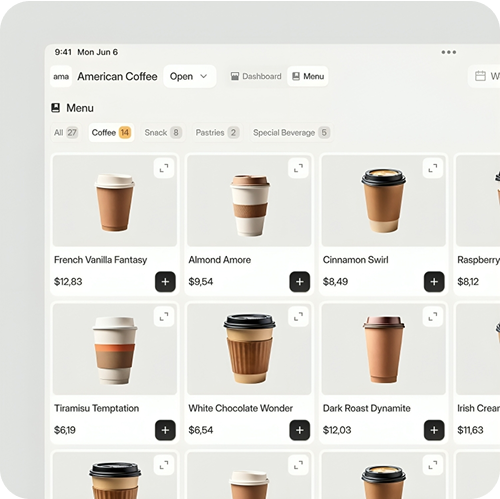Open the three-dots overflow menu
The width and height of the screenshot is (500, 499).
[x=449, y=52]
